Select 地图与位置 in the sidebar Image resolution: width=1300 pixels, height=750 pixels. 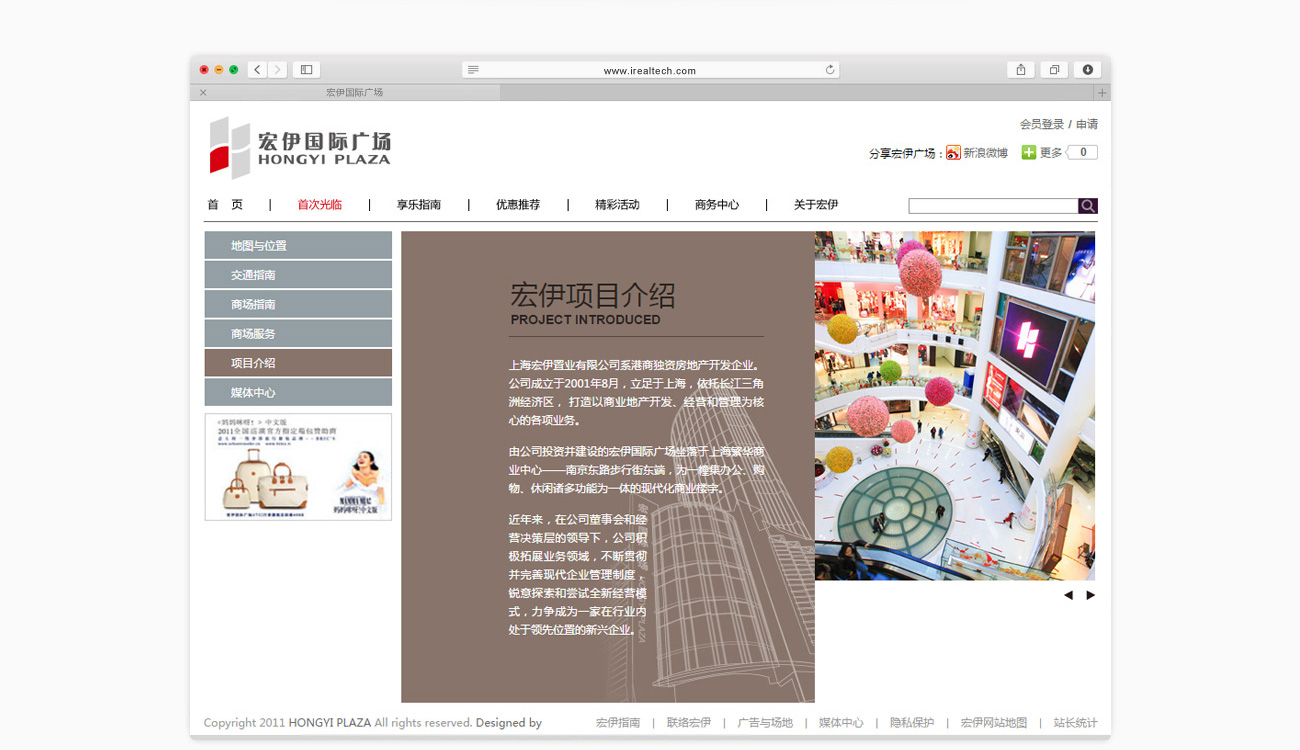[298, 246]
